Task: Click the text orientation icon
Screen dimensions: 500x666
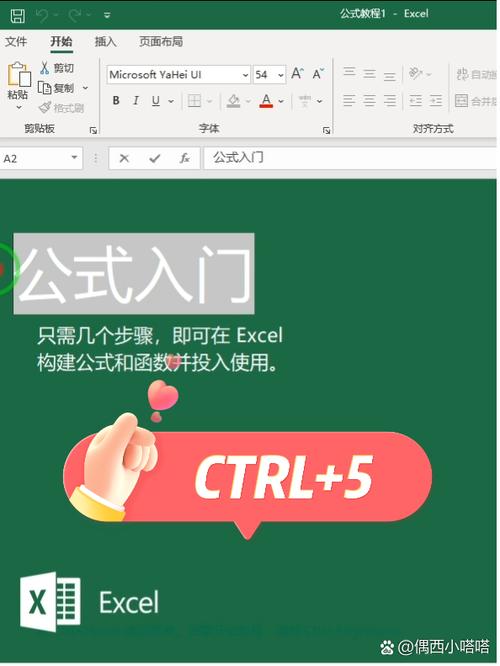Action: 415,73
